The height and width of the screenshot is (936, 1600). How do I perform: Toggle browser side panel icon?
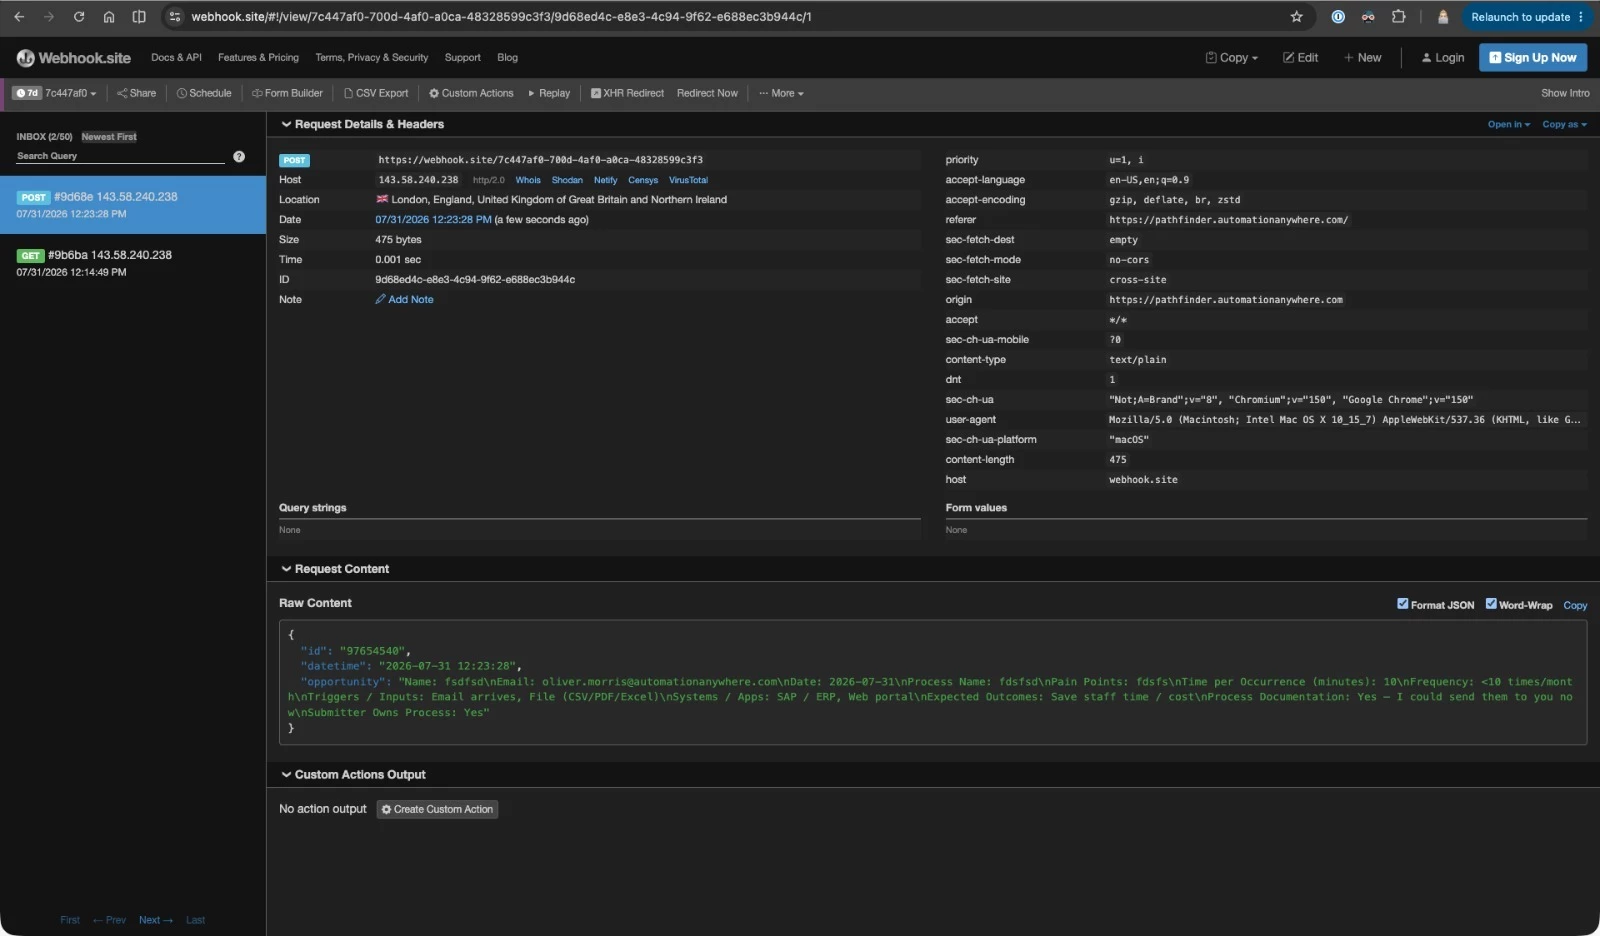click(x=139, y=17)
